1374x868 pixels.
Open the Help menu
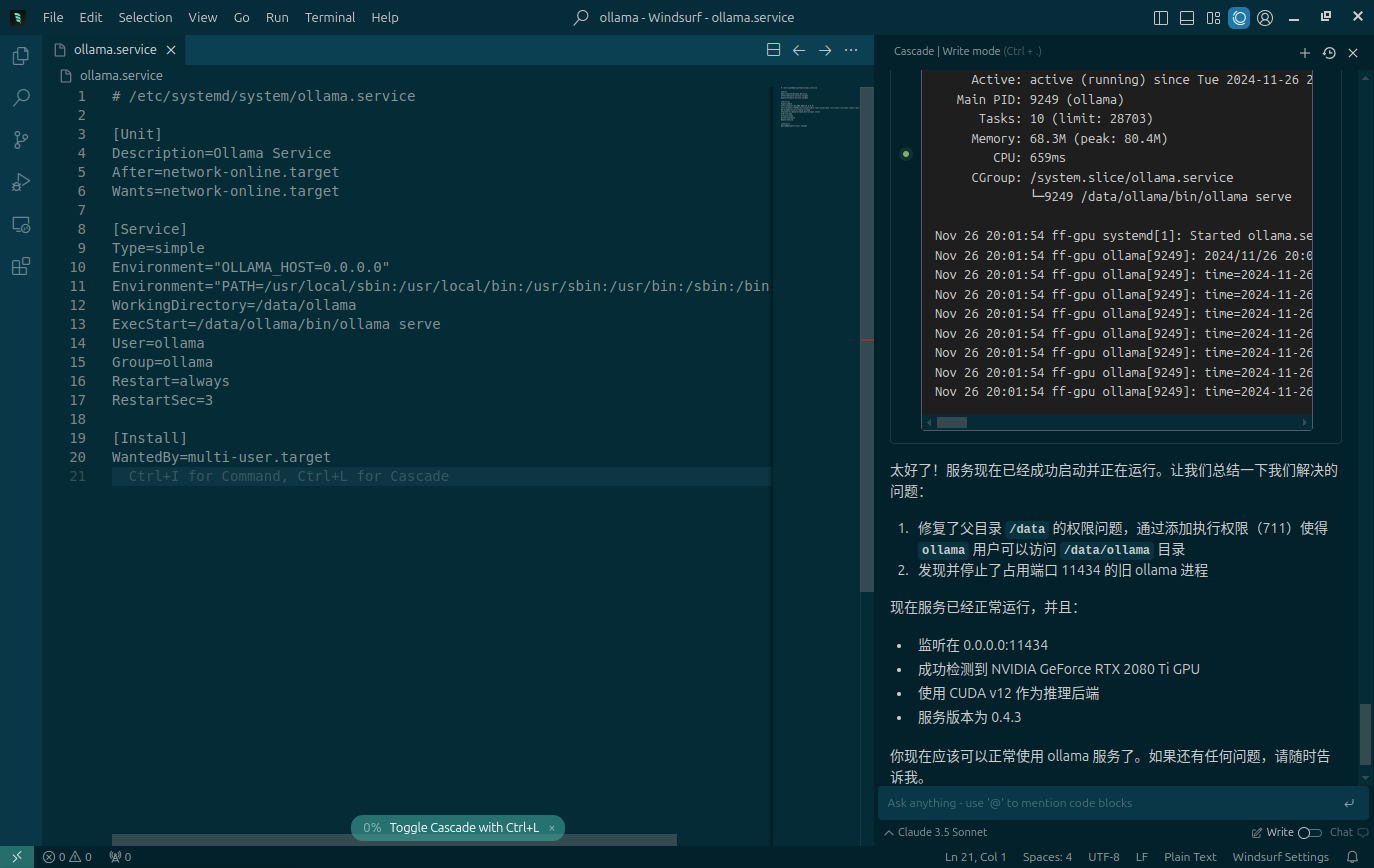(385, 17)
